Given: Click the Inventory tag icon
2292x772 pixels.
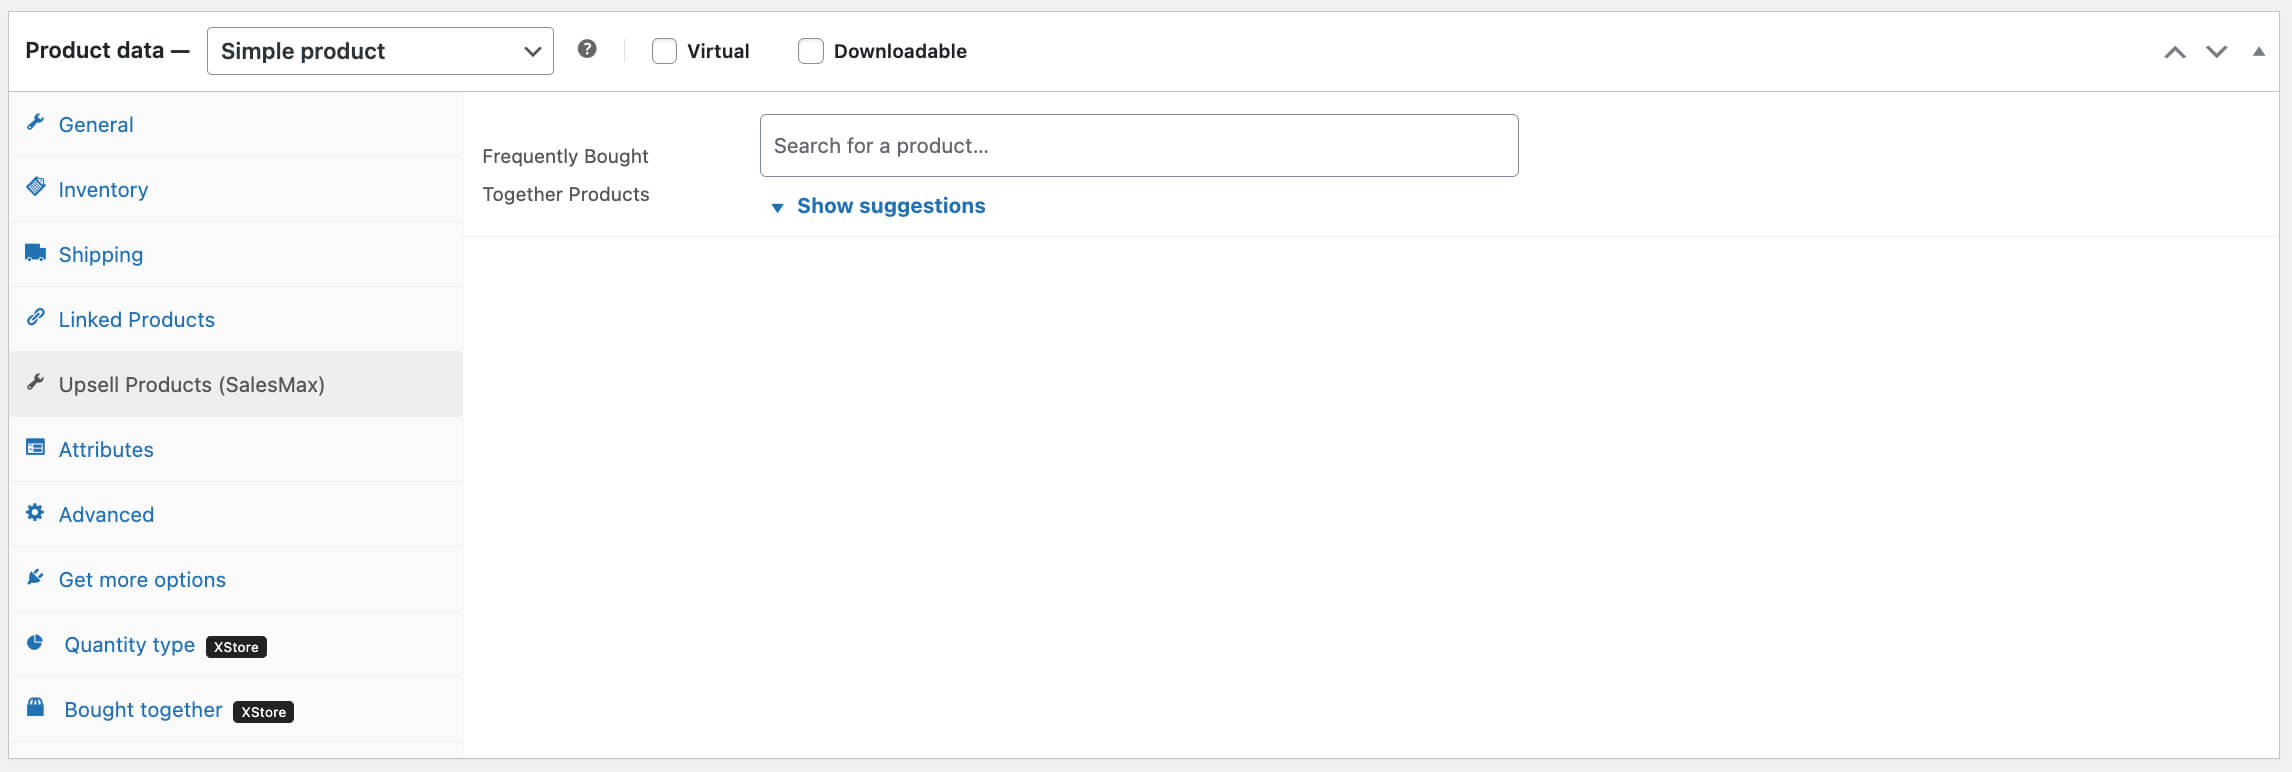Looking at the screenshot, I should click(x=36, y=187).
